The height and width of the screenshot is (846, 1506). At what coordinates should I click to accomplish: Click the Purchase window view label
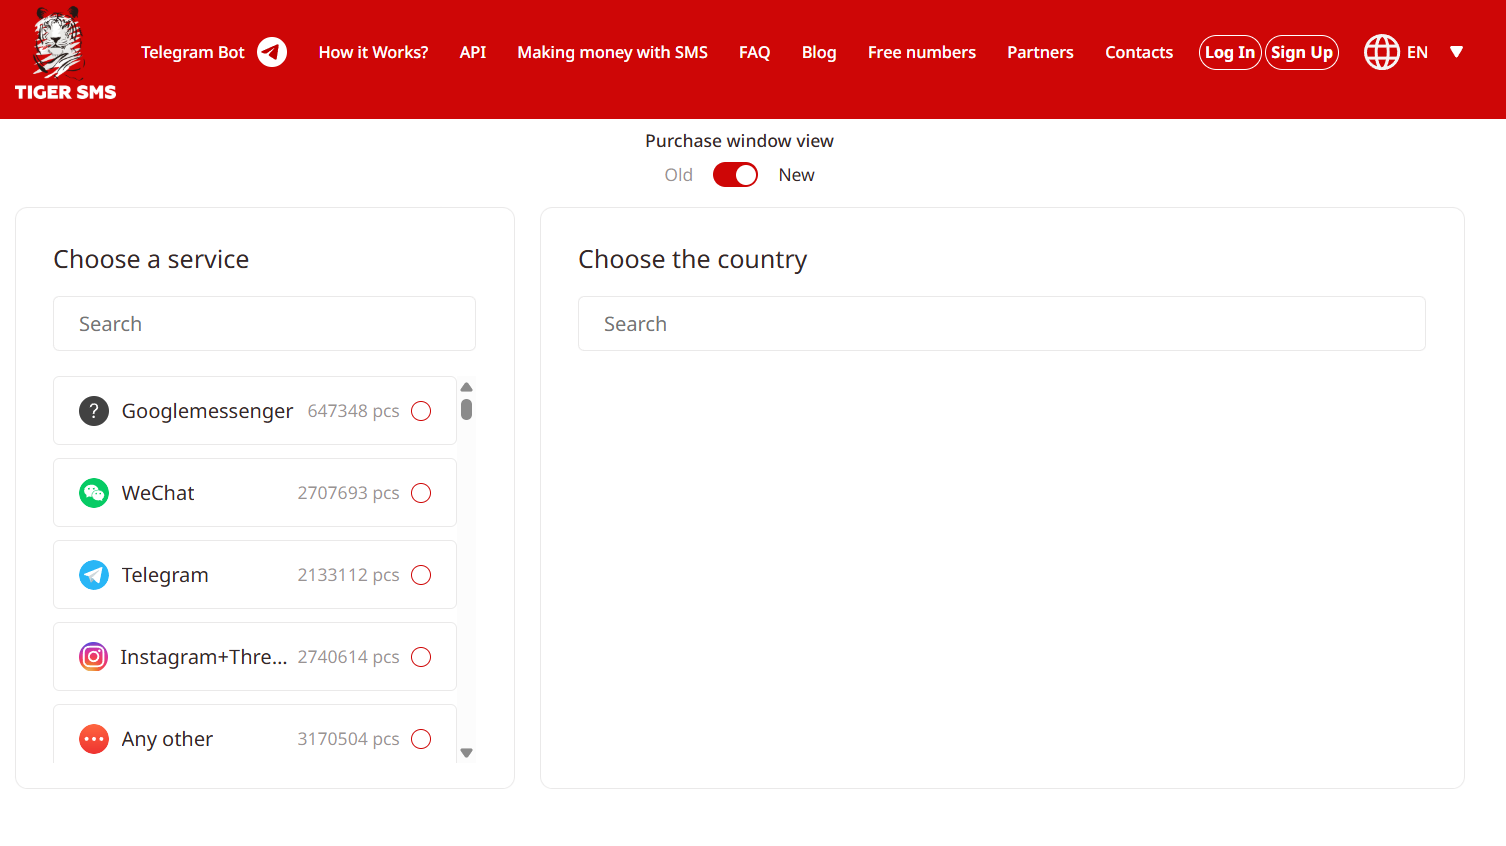point(739,141)
